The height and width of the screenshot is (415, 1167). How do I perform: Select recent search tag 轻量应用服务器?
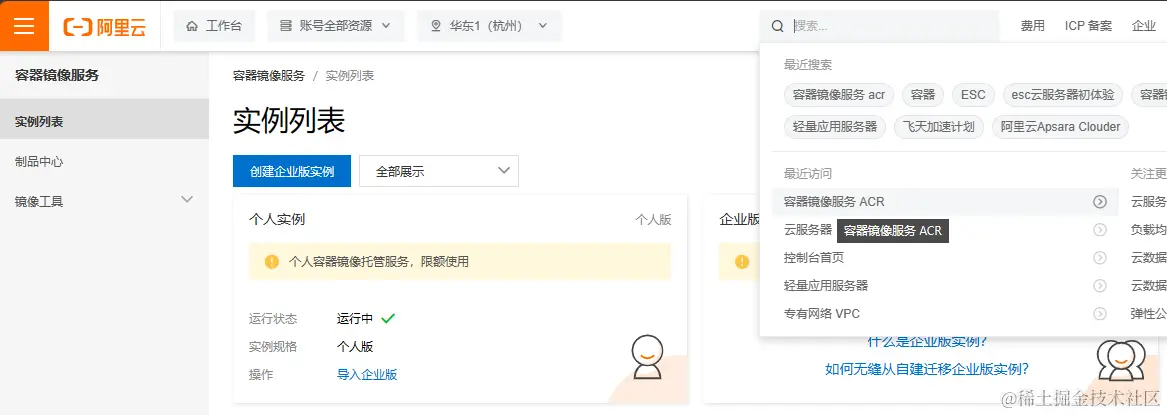835,126
